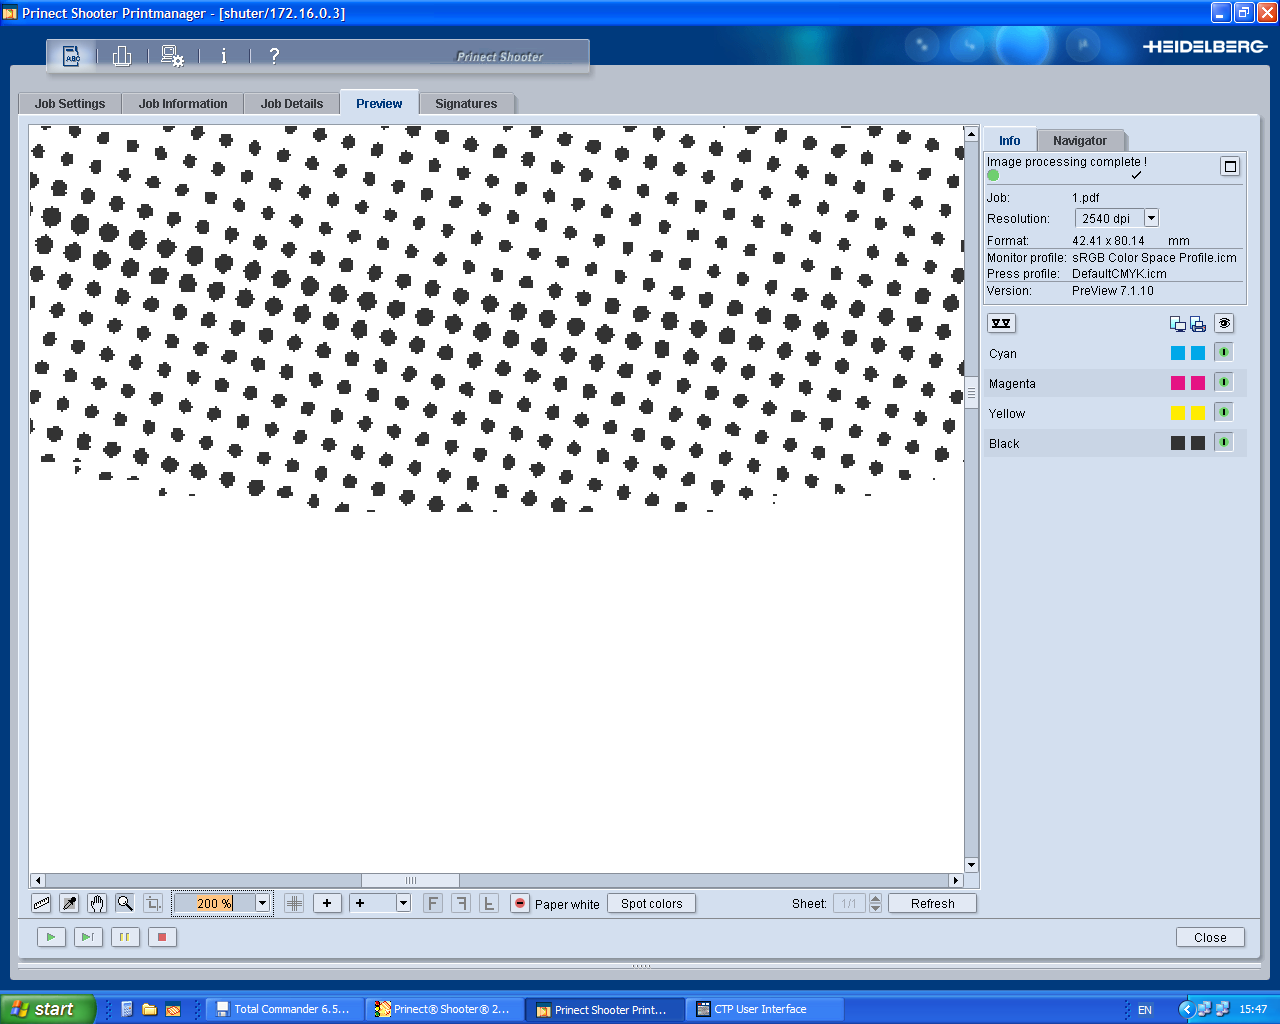Image resolution: width=1280 pixels, height=1024 pixels.
Task: Select the hand pan tool
Action: [x=97, y=903]
